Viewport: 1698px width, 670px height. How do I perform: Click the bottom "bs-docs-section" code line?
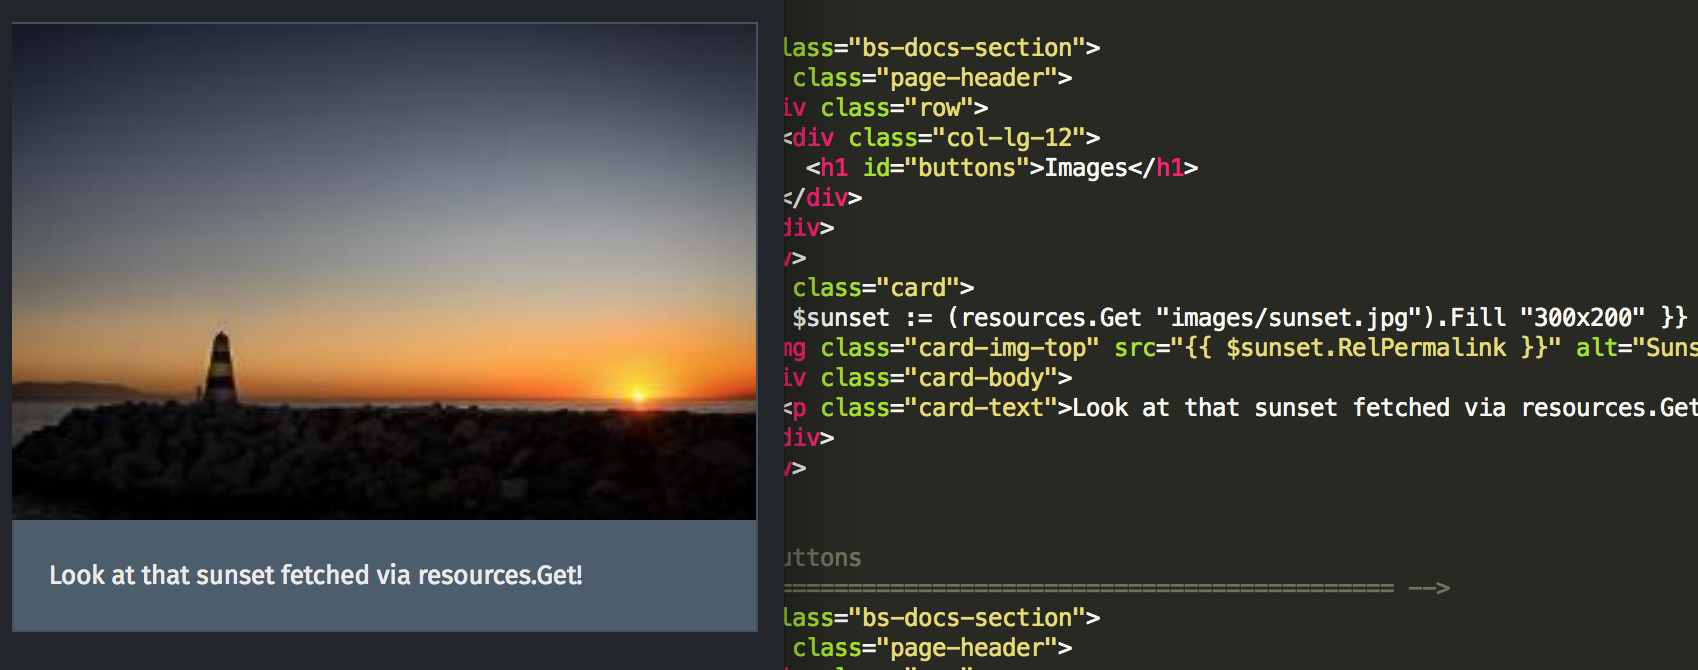click(940, 618)
